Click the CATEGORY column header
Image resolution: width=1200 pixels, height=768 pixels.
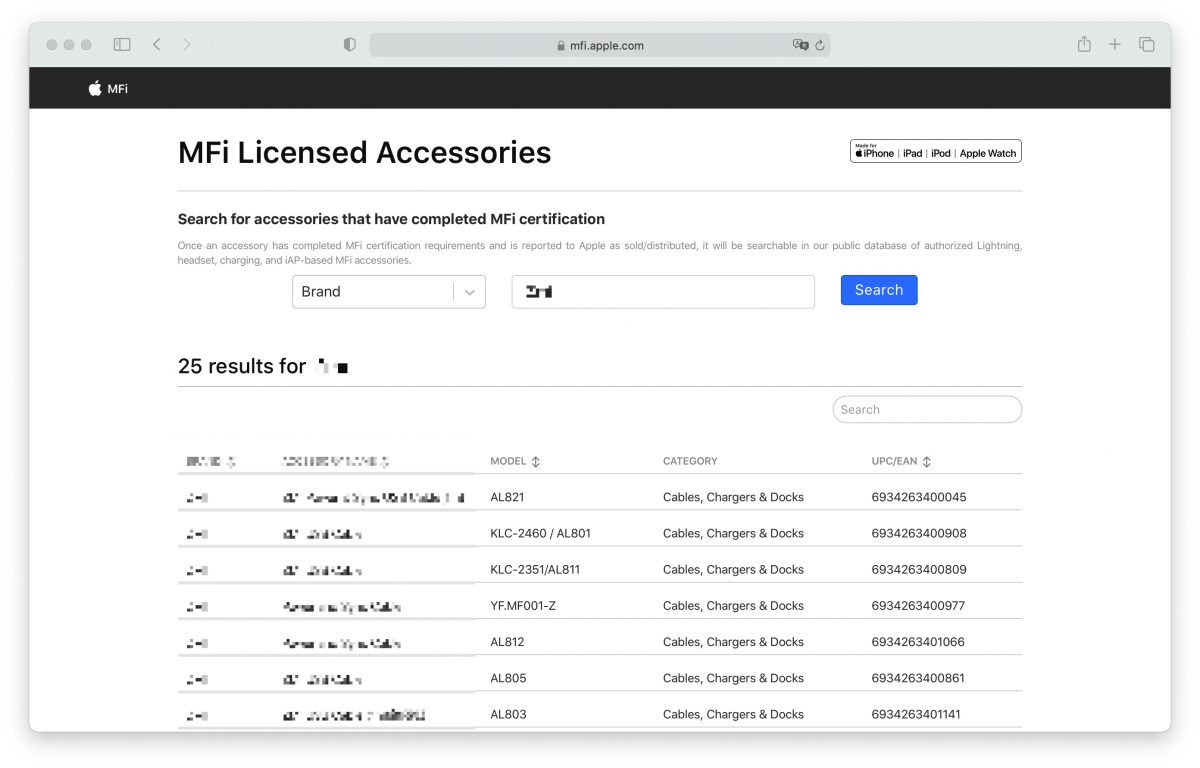tap(690, 461)
